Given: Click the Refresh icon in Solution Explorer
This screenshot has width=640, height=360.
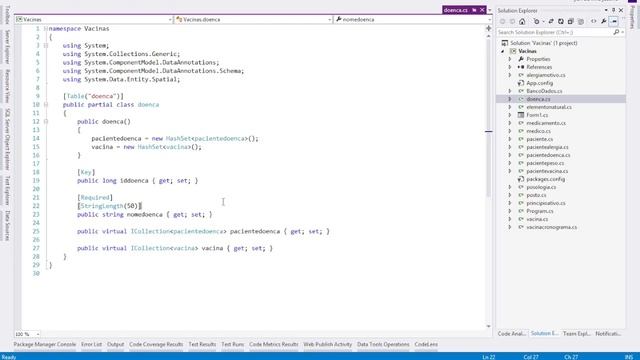Looking at the screenshot, I should click(x=561, y=22).
